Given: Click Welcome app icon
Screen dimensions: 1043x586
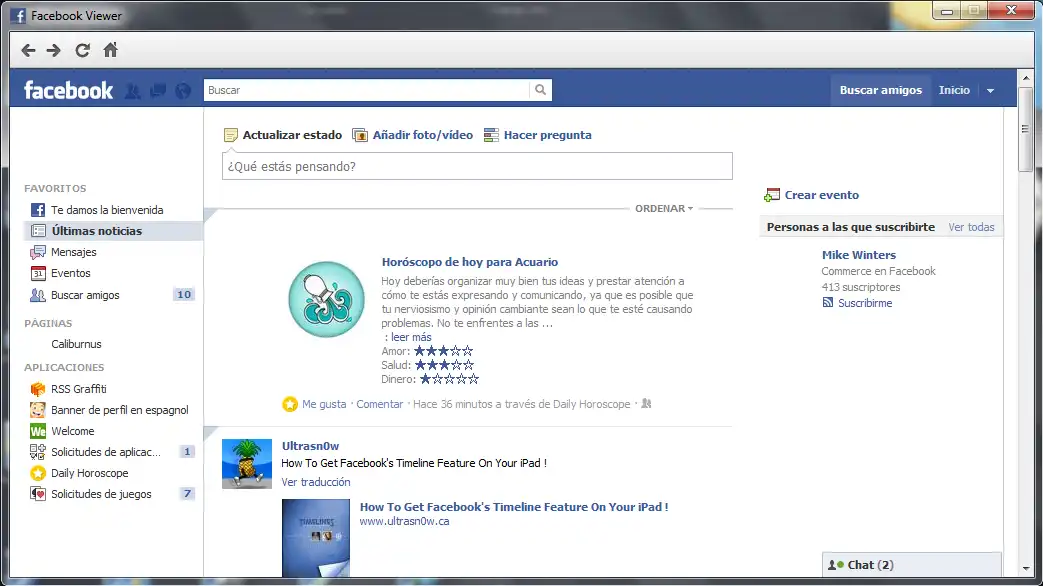Looking at the screenshot, I should click(38, 431).
